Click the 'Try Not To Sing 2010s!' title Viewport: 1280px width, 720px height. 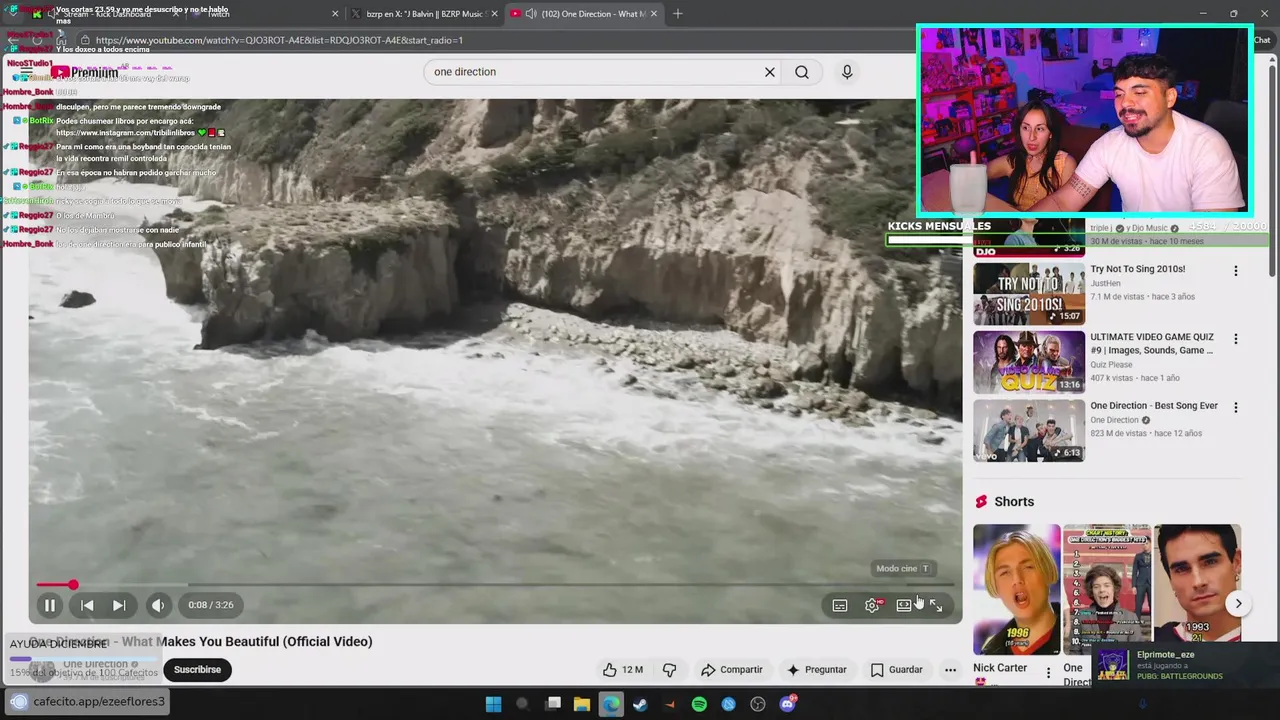pyautogui.click(x=1138, y=269)
